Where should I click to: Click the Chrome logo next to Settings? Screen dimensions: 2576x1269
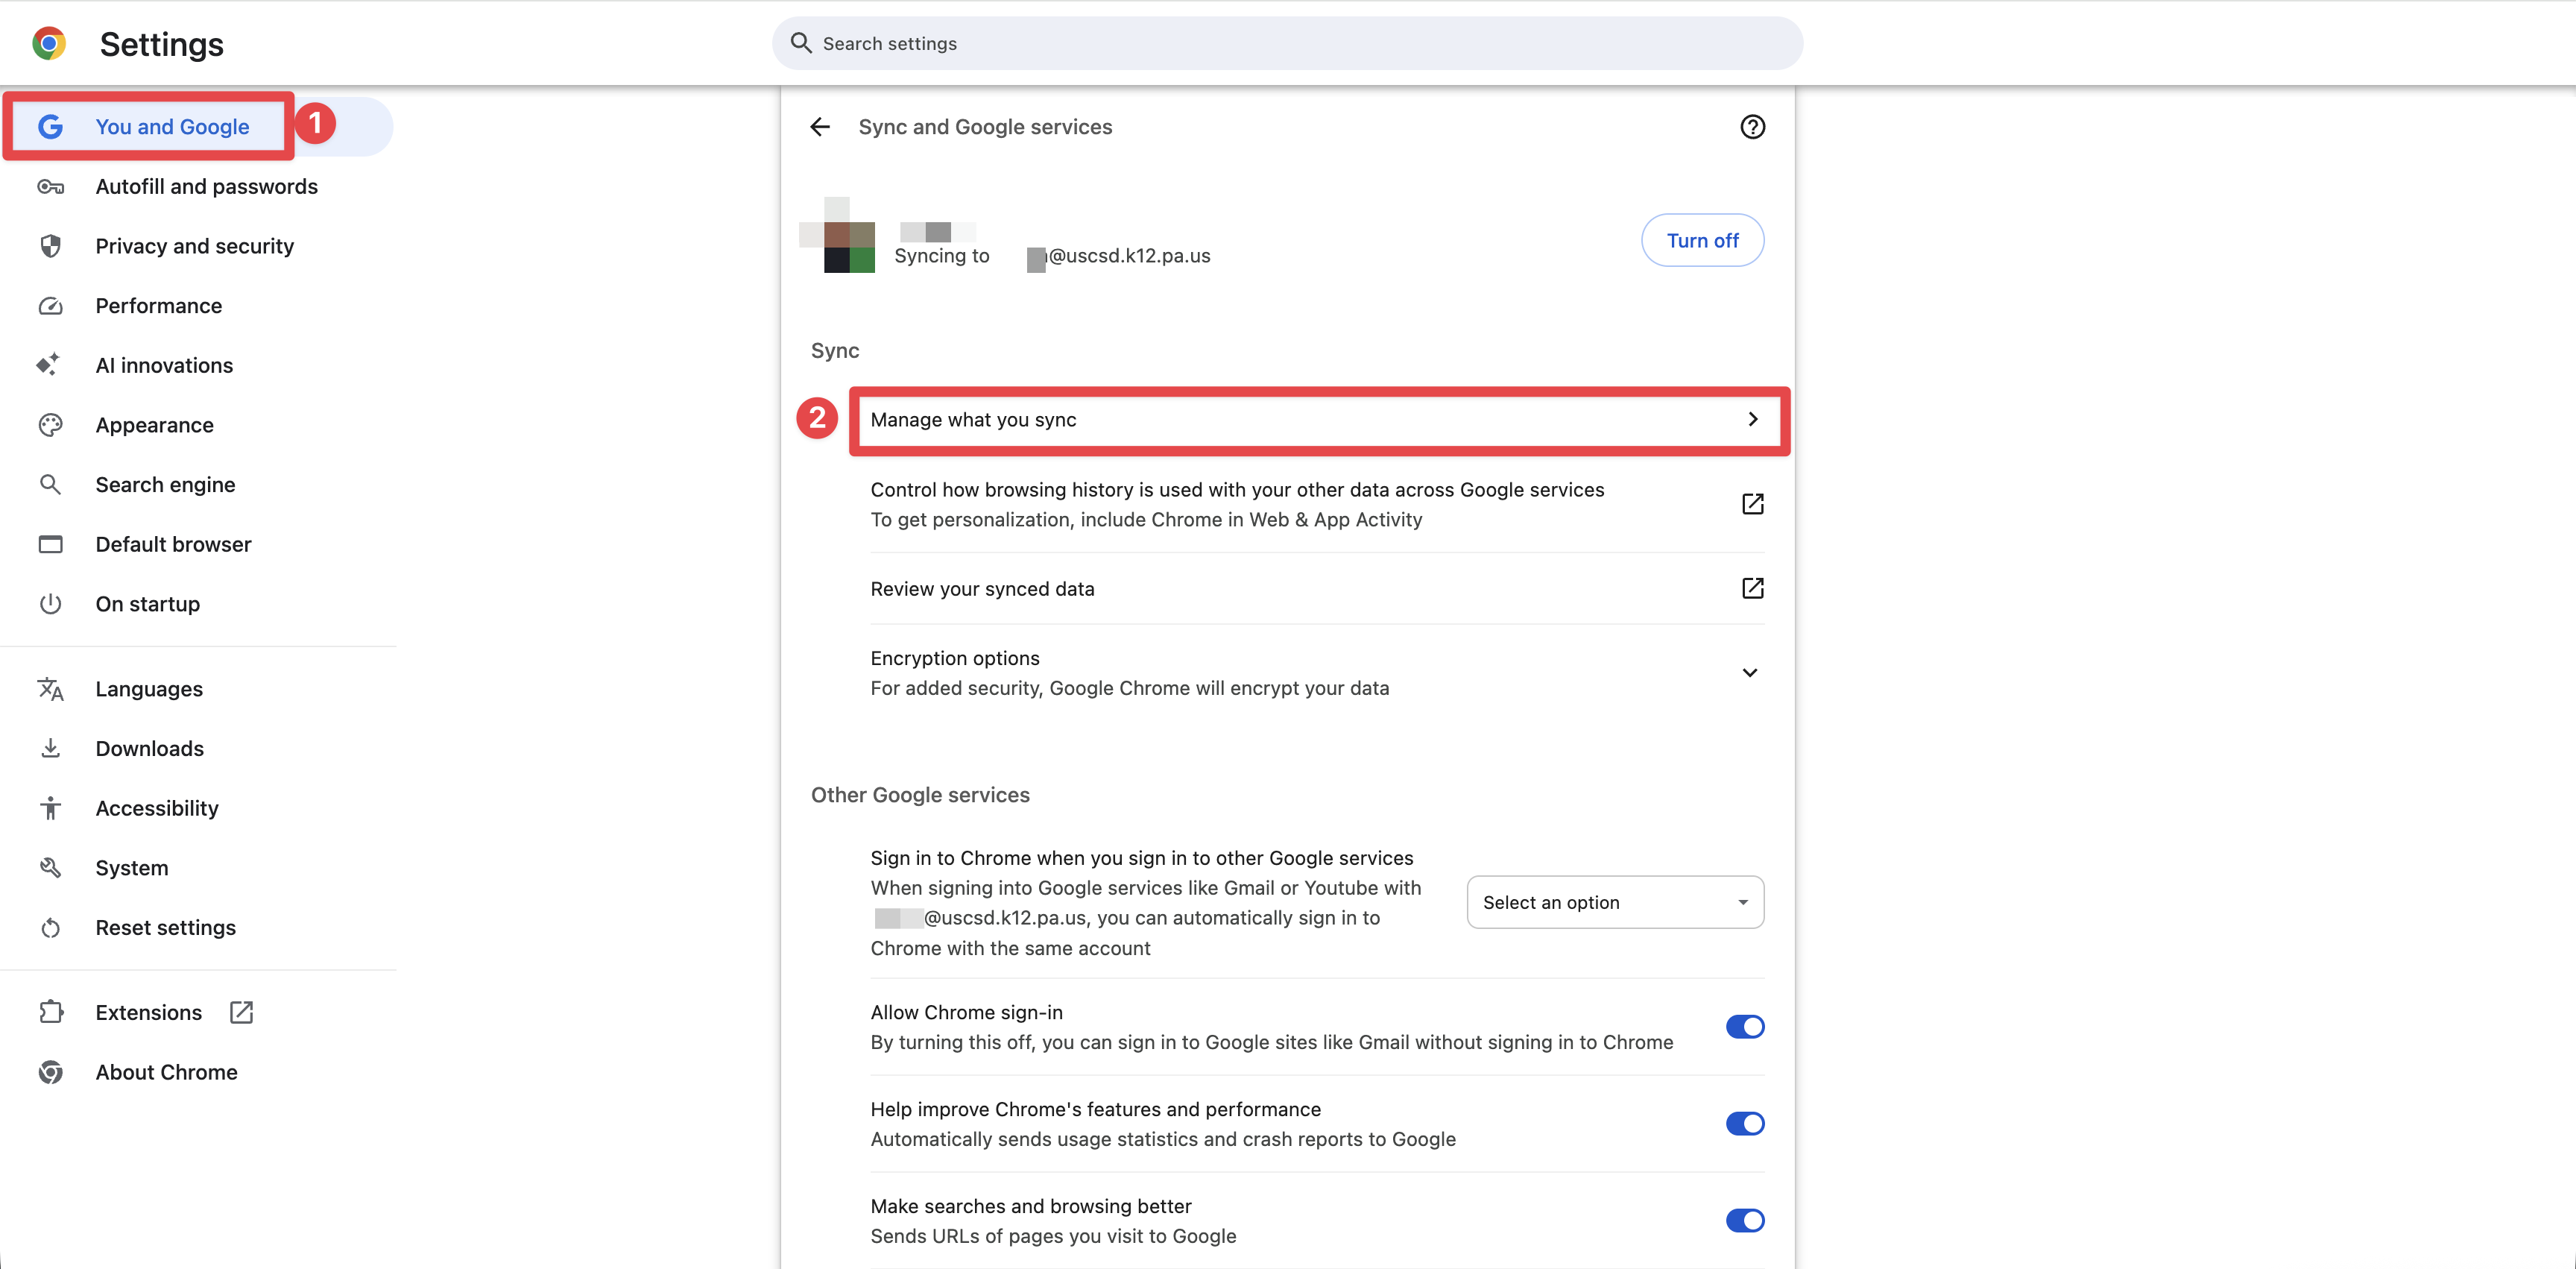pyautogui.click(x=48, y=44)
